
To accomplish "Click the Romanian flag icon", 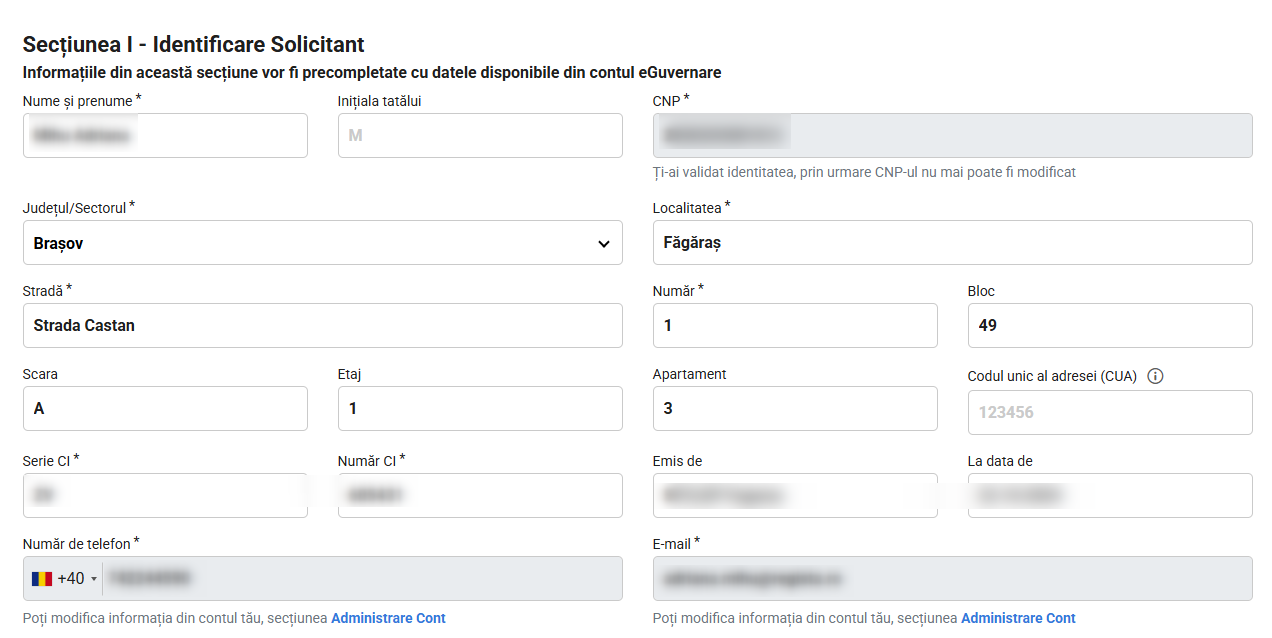I will [42, 578].
